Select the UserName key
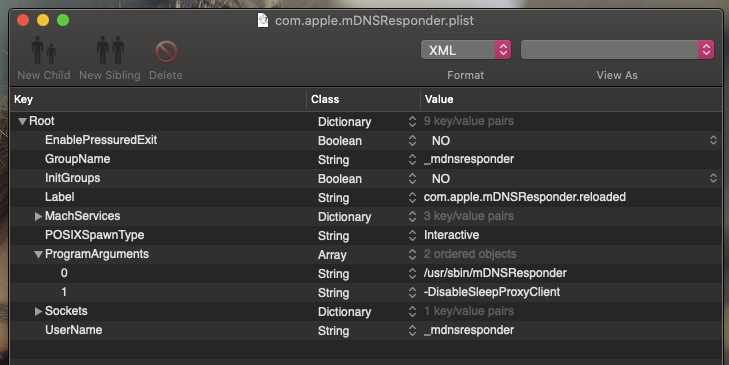This screenshot has height=365, width=729. (x=73, y=330)
